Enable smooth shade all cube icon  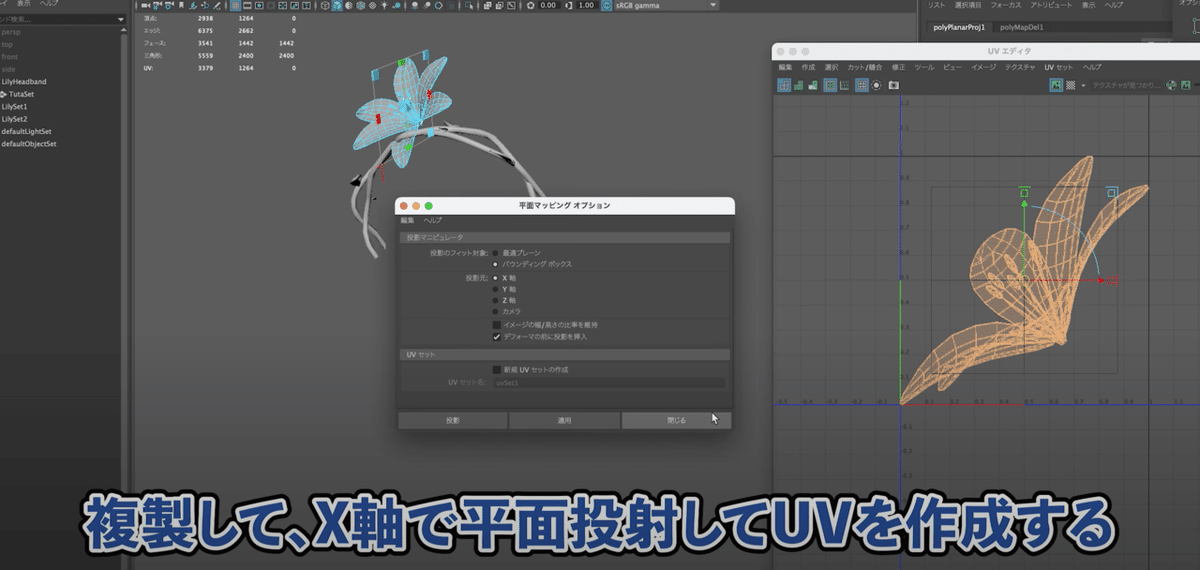coord(337,5)
